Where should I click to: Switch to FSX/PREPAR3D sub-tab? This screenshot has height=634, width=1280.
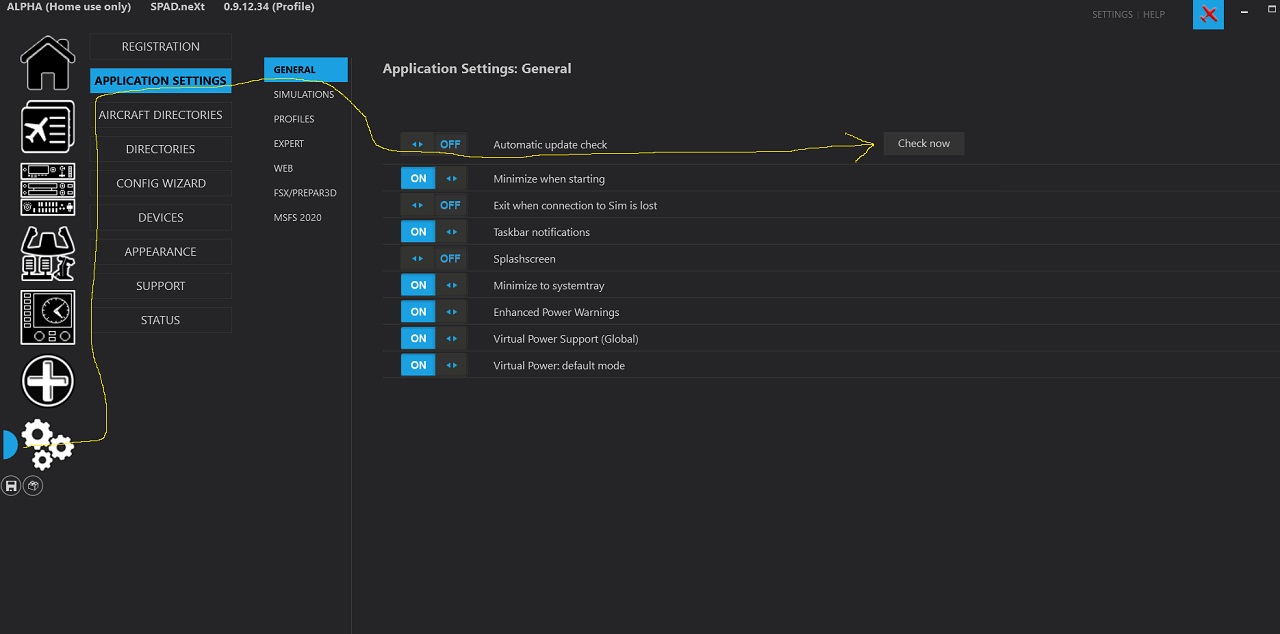(305, 193)
